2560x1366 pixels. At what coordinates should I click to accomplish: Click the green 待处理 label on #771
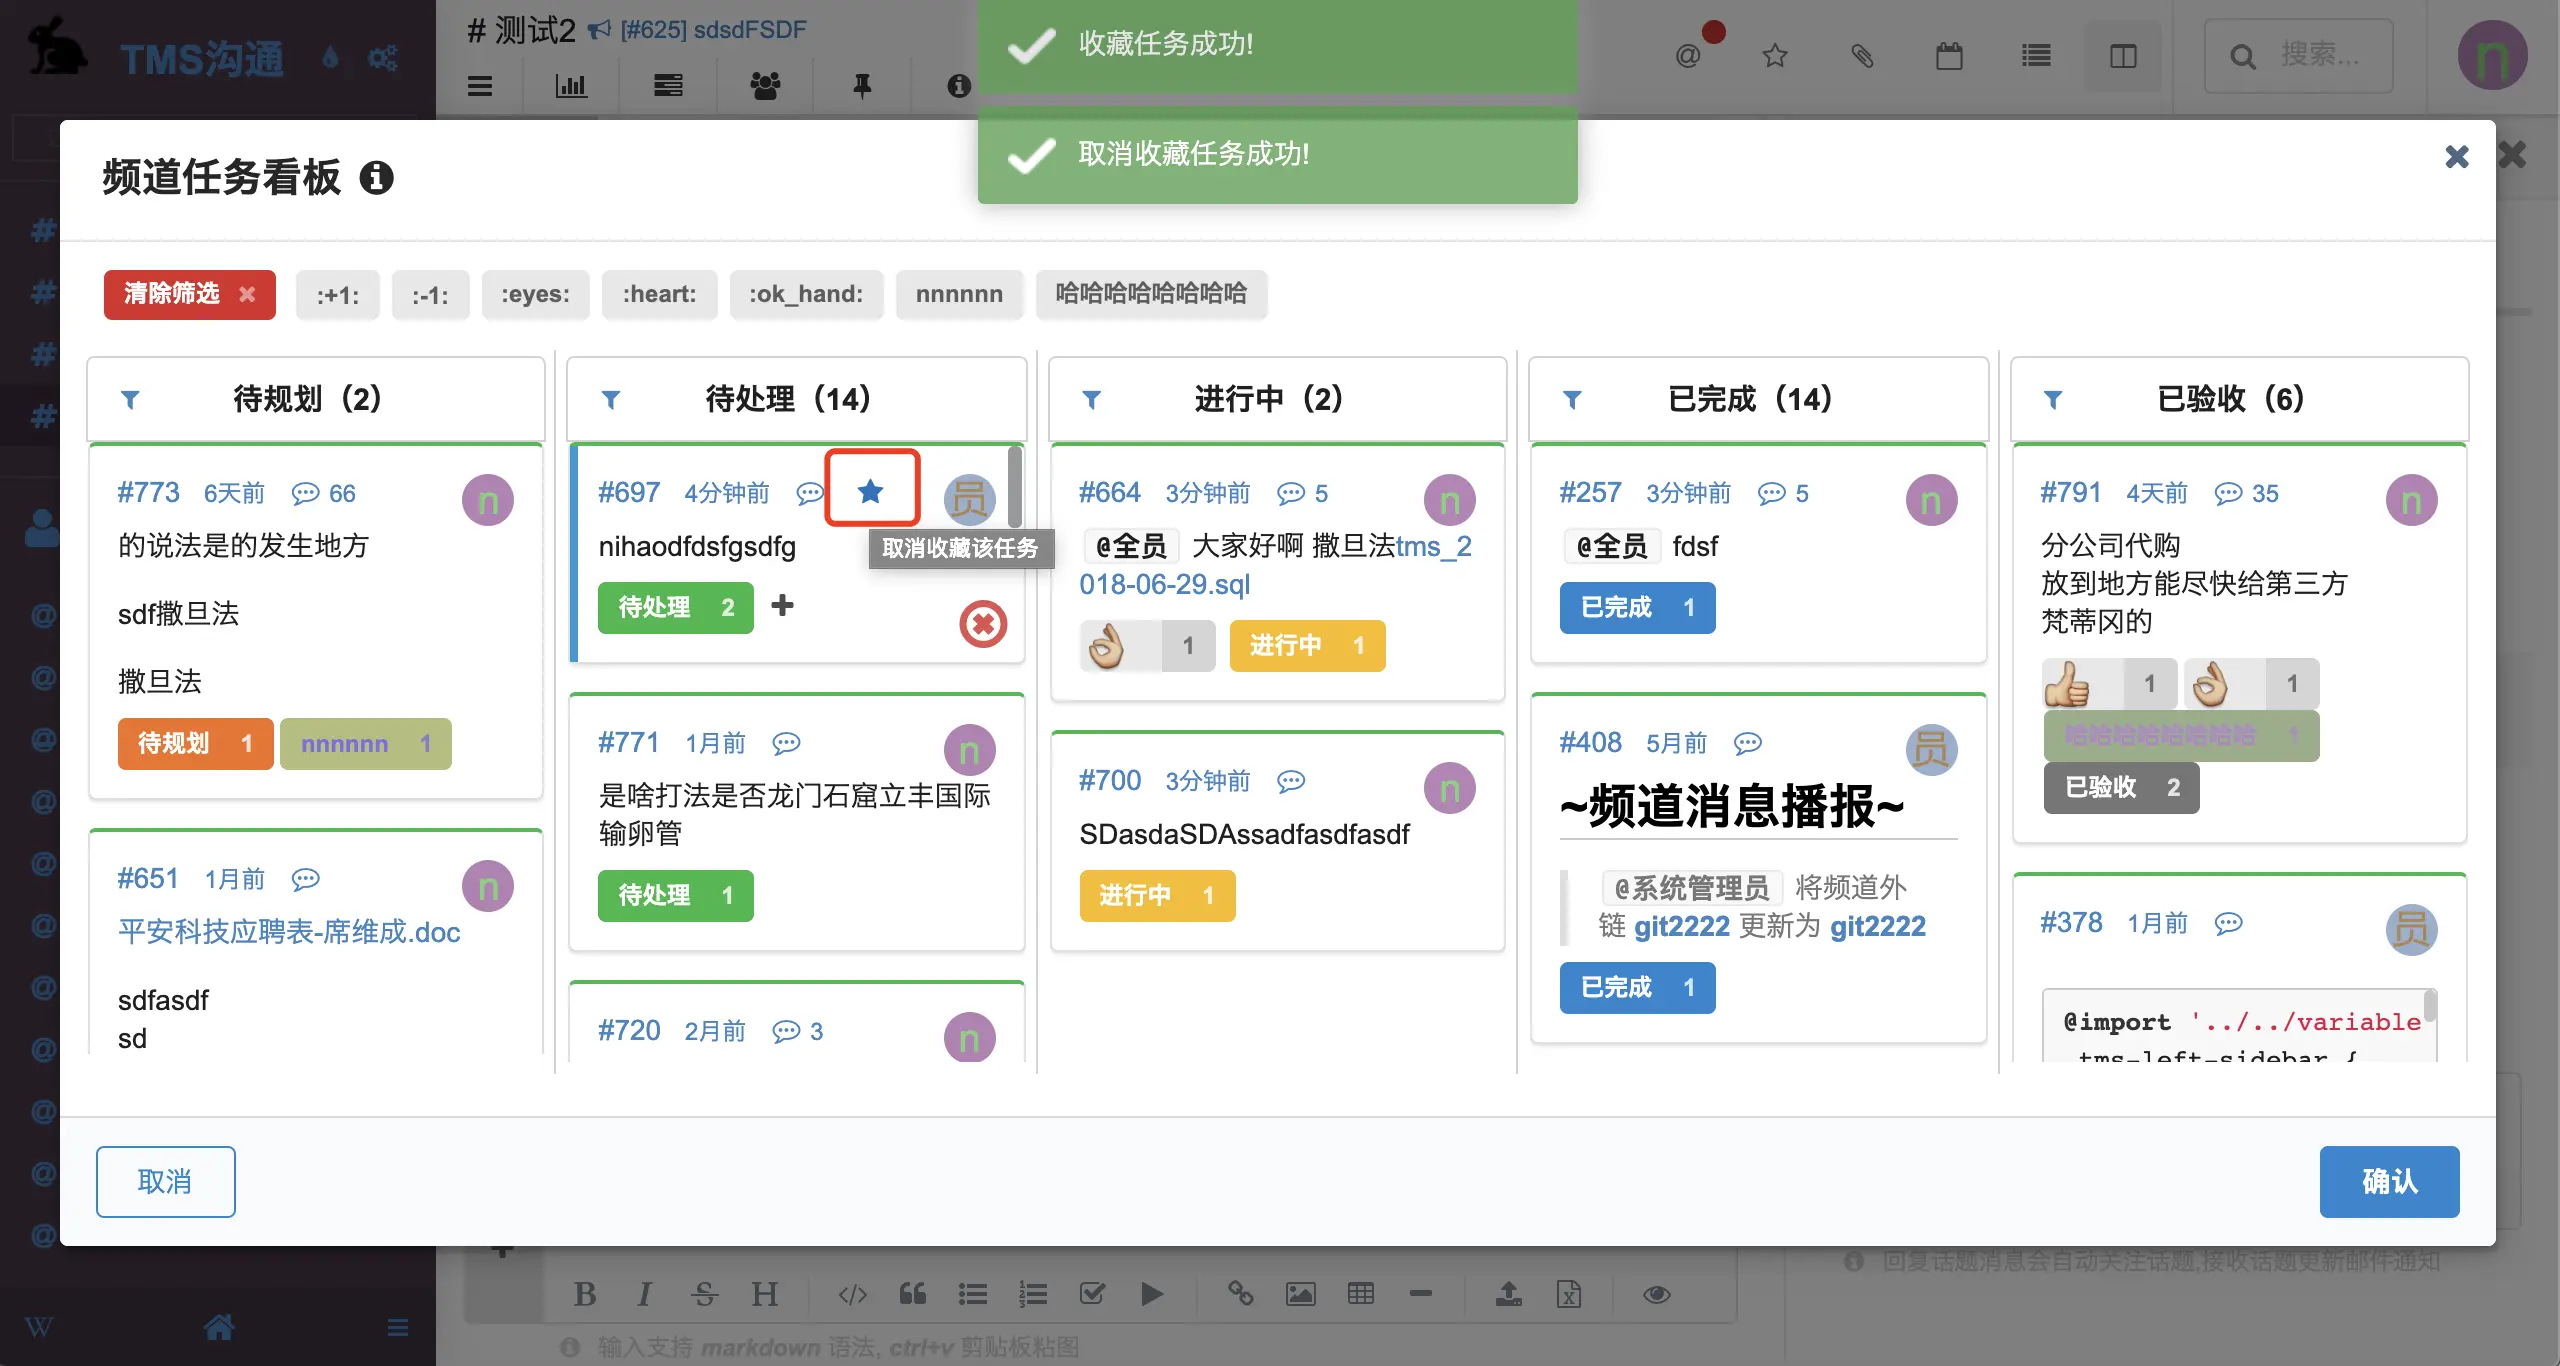(675, 895)
